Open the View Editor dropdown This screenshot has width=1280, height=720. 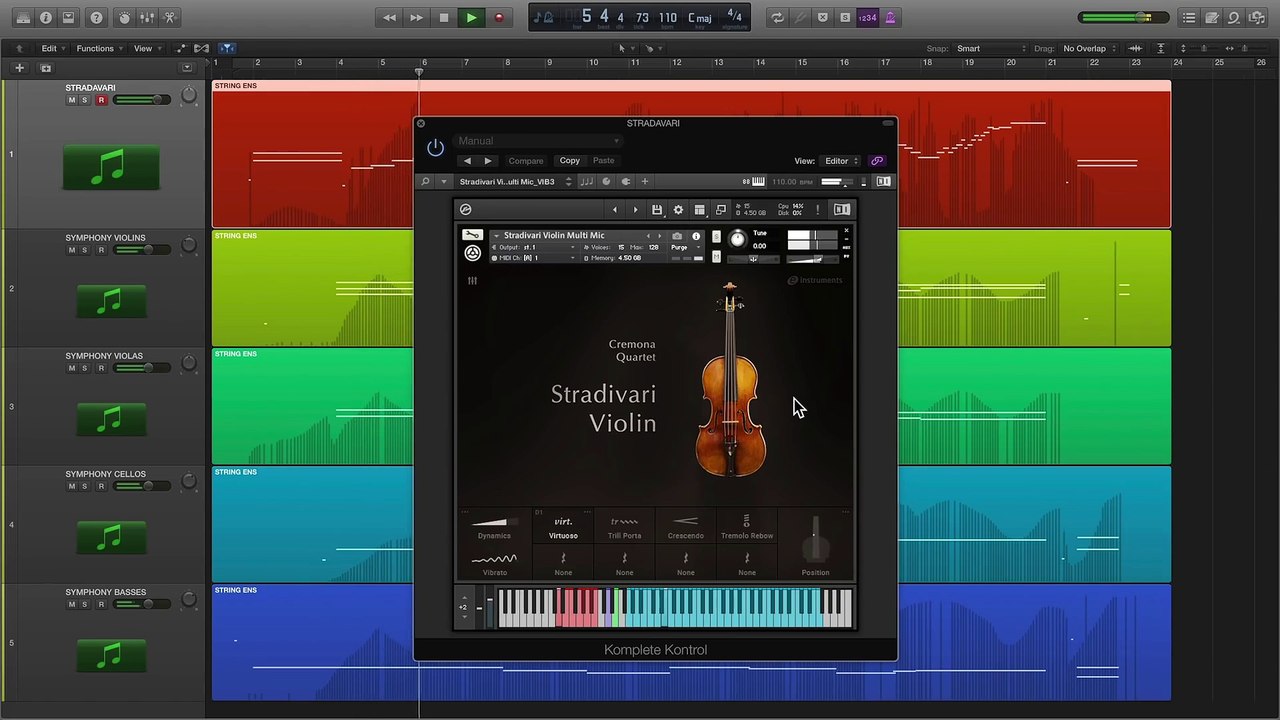click(841, 161)
